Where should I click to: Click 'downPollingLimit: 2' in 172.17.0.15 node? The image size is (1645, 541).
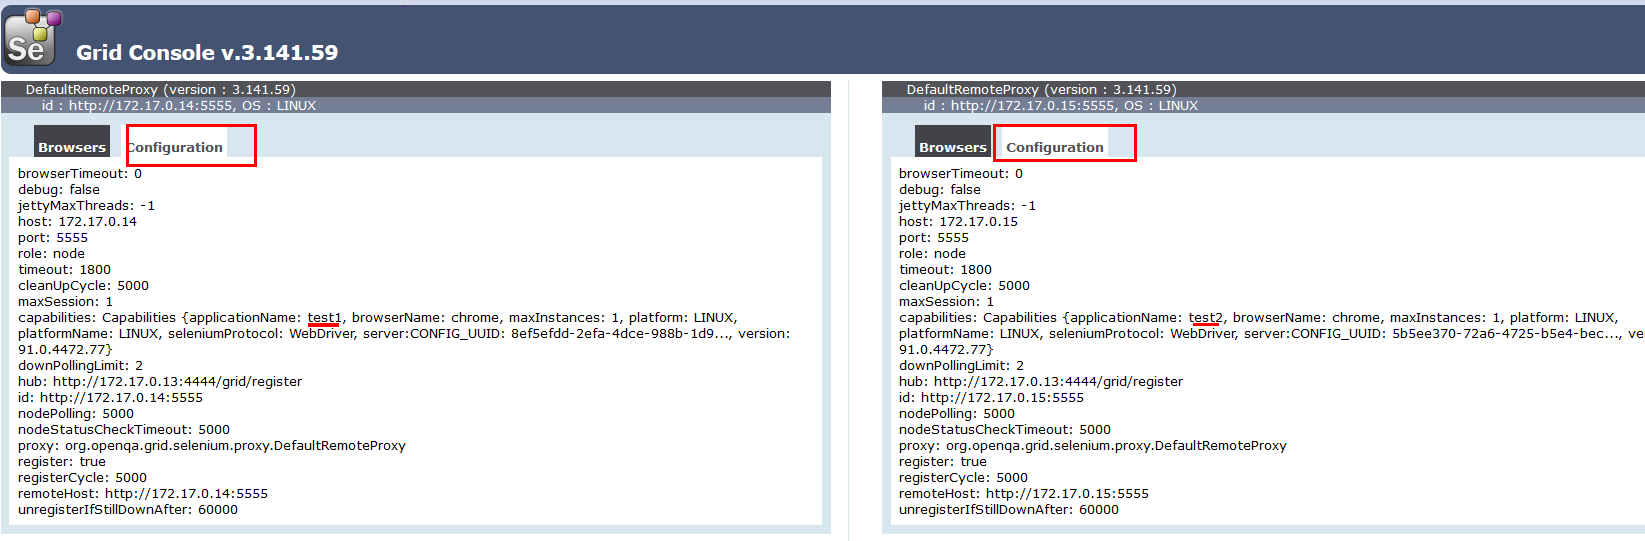pos(961,366)
